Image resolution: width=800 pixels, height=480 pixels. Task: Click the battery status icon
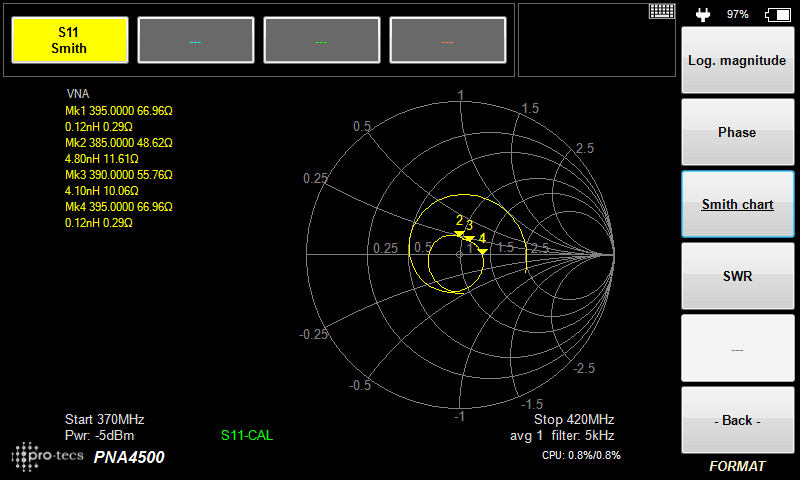pos(776,14)
